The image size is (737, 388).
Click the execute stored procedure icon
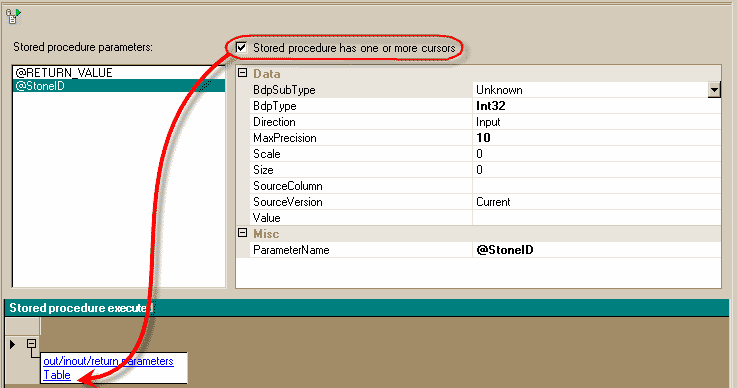13,16
